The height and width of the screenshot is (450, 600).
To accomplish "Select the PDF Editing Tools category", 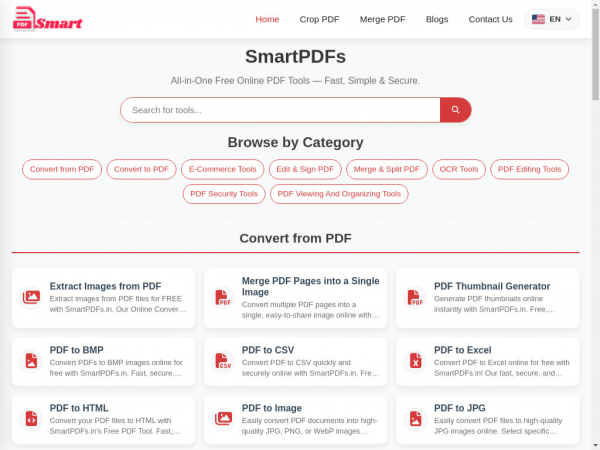I will point(529,169).
